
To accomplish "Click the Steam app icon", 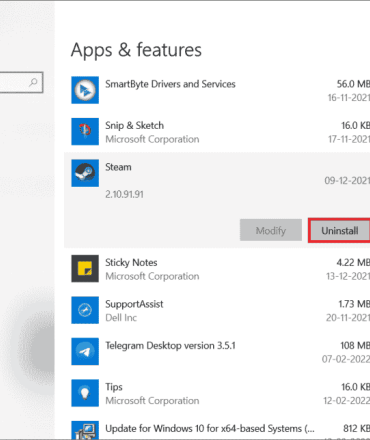I will tap(85, 173).
